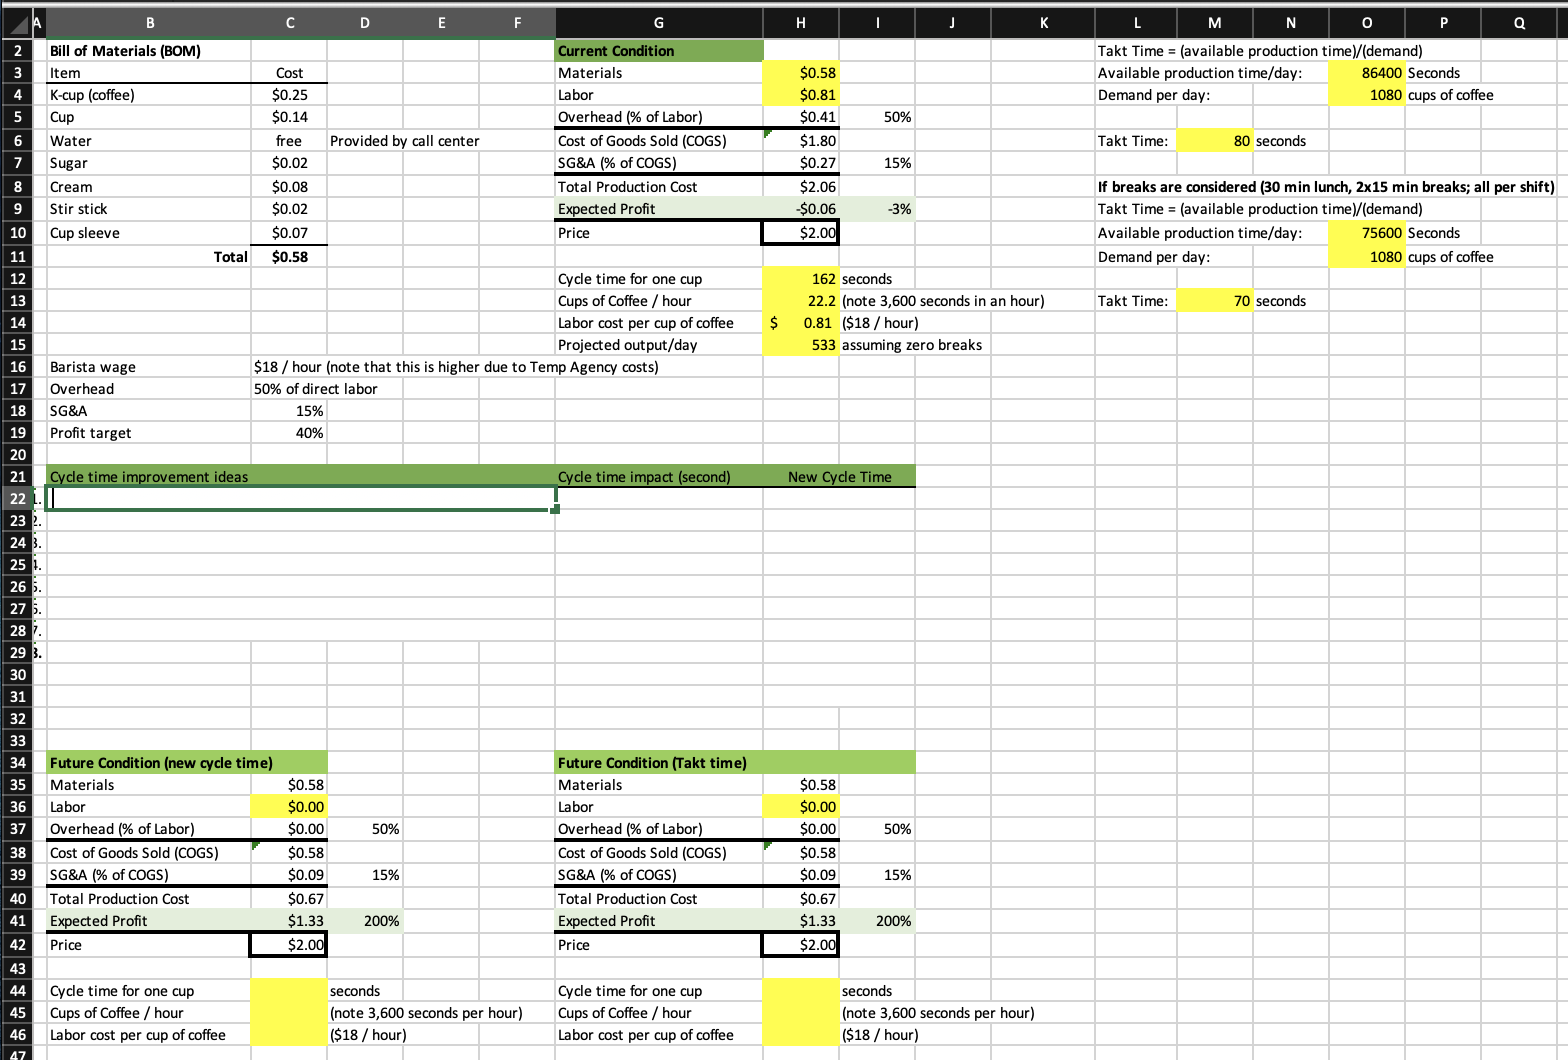
Task: Select the 75600 seconds value
Action: (x=1366, y=233)
